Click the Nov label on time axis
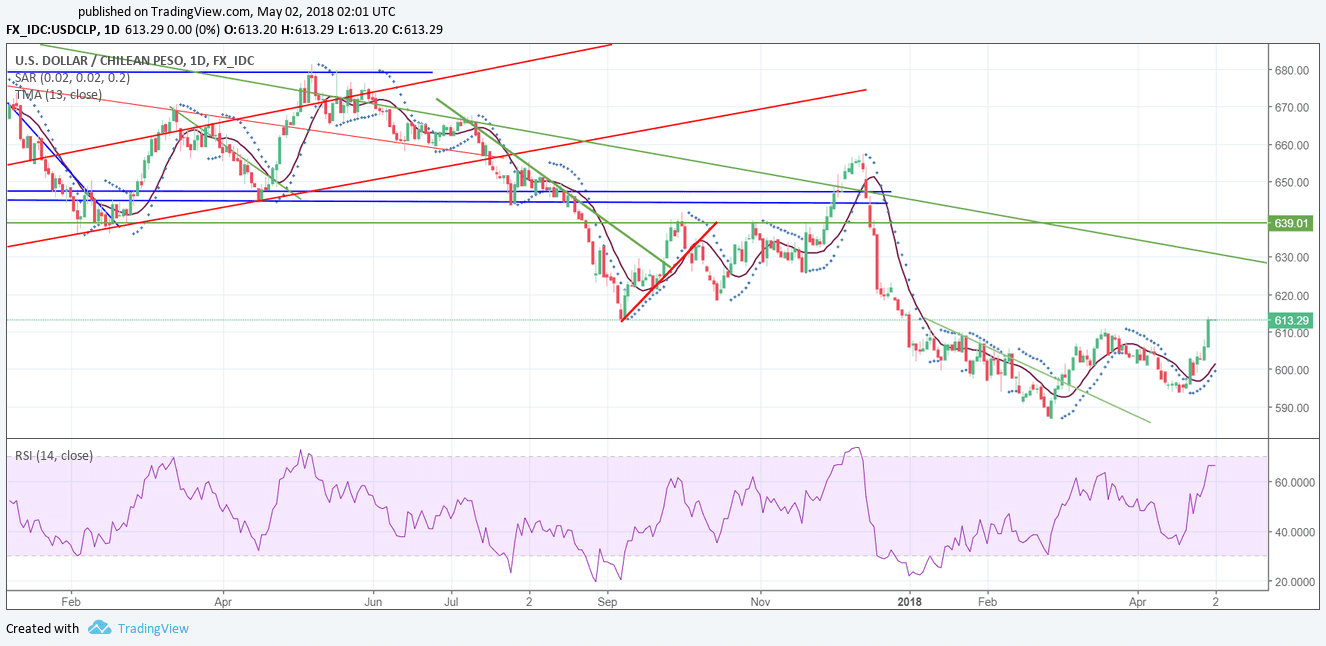This screenshot has height=646, width=1326. (761, 602)
